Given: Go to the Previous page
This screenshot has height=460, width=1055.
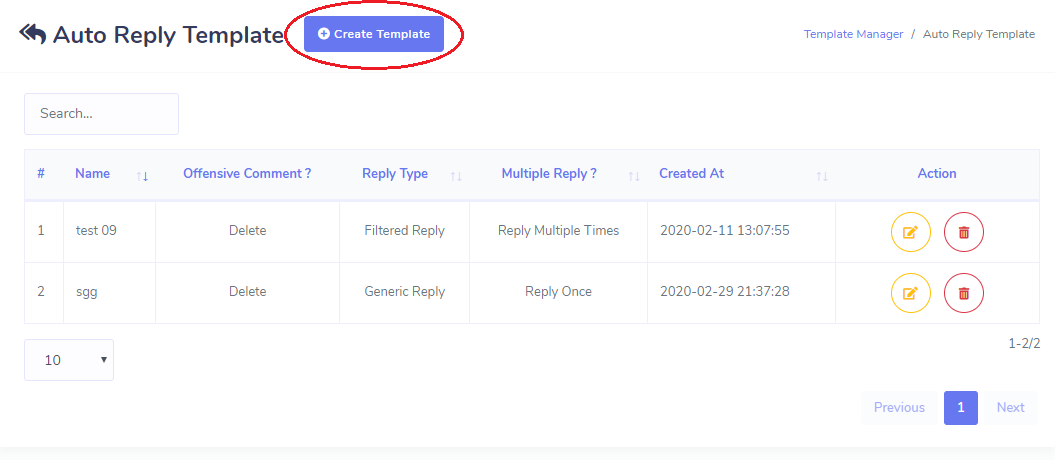Looking at the screenshot, I should pos(899,408).
